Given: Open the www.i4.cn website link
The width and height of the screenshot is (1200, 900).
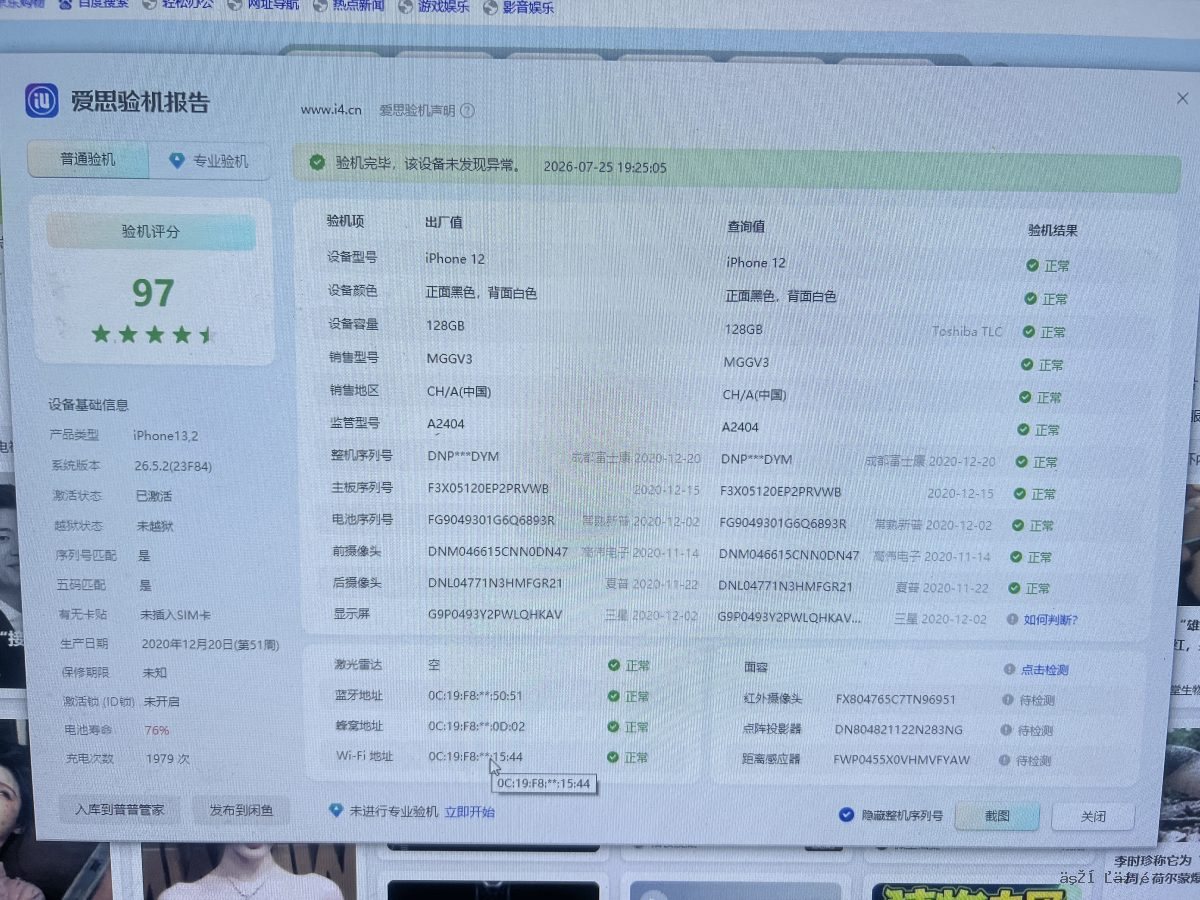Looking at the screenshot, I should pos(331,110).
